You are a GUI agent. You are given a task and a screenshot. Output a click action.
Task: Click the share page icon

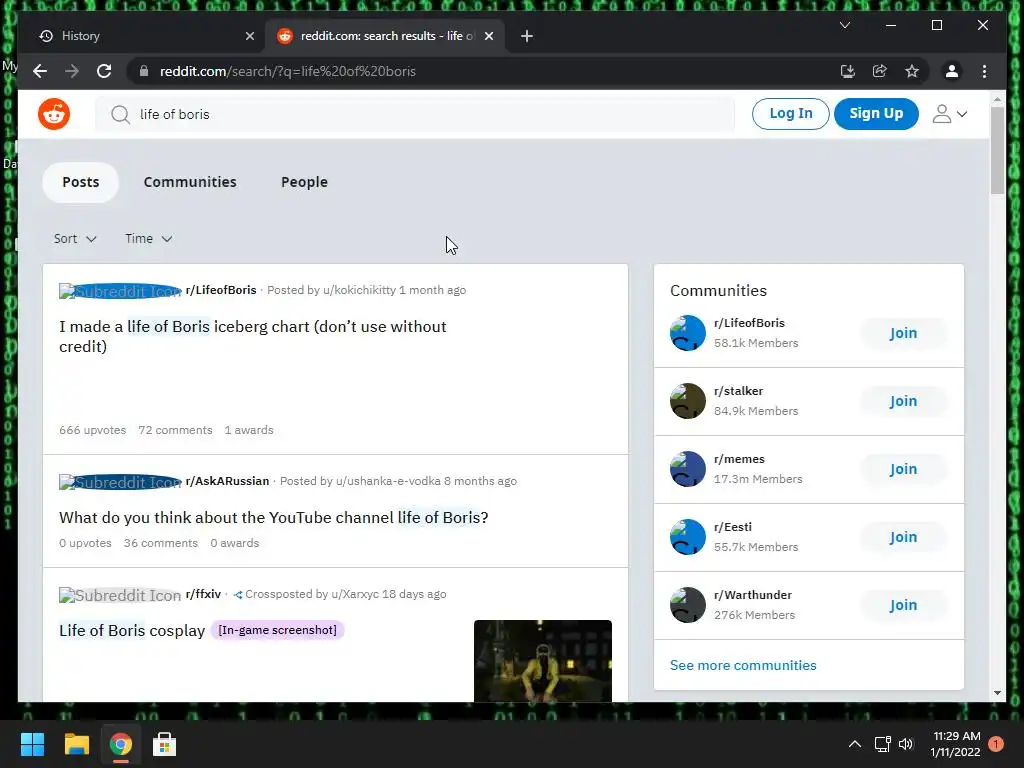click(880, 71)
